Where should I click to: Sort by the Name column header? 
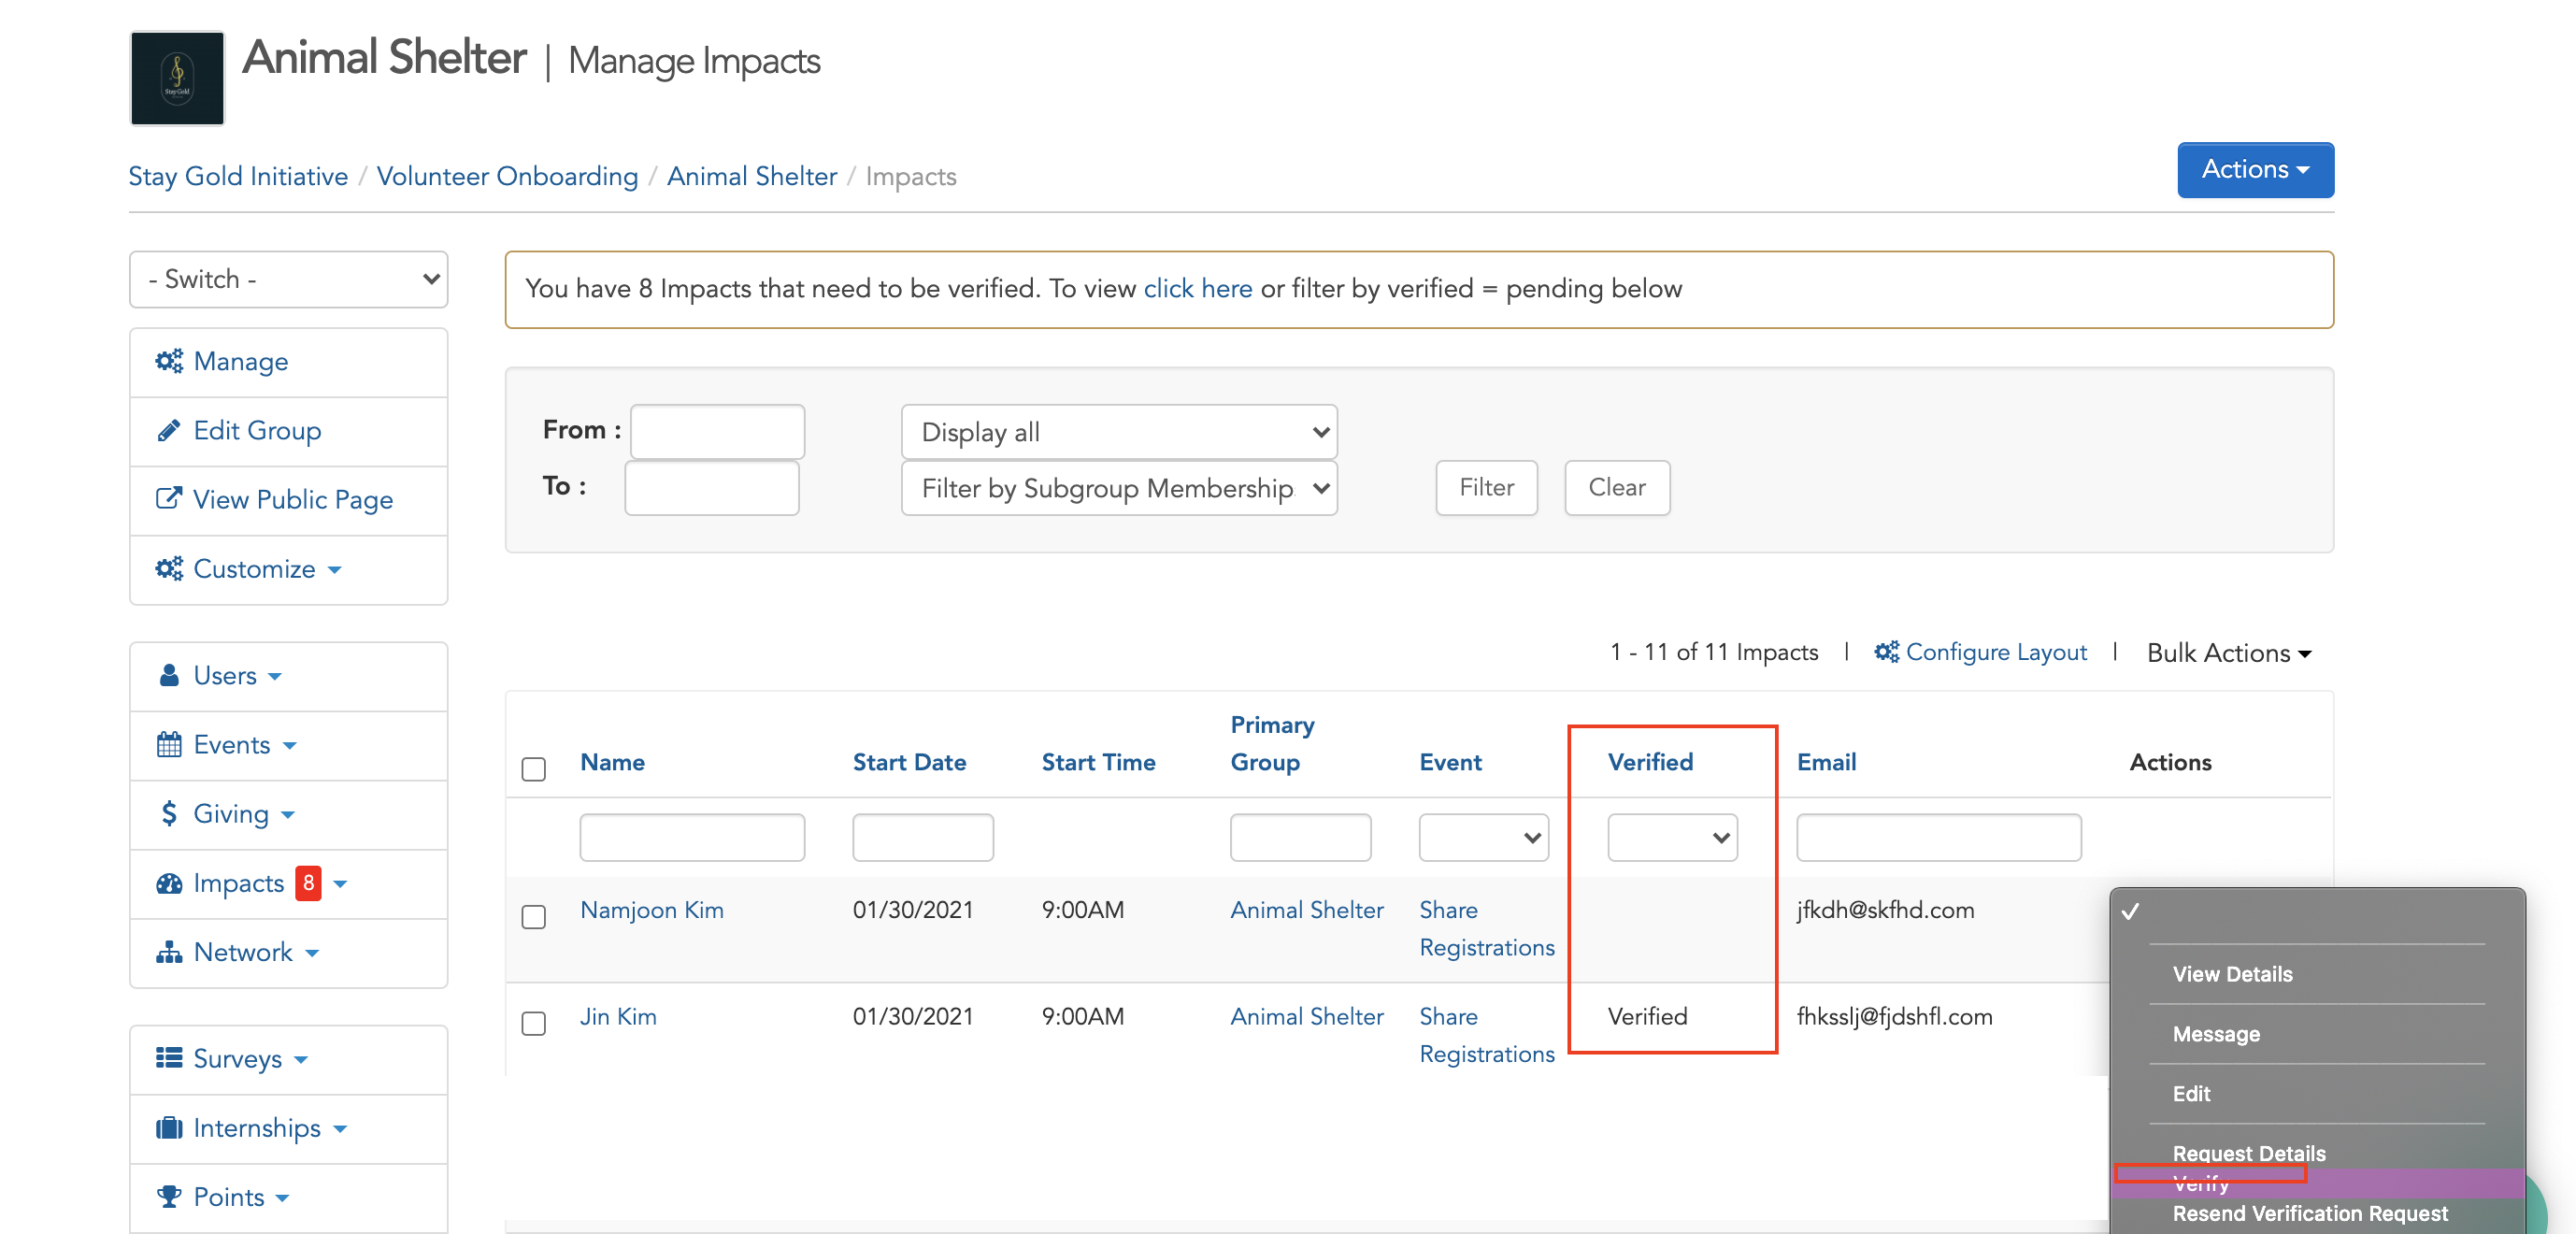click(612, 762)
